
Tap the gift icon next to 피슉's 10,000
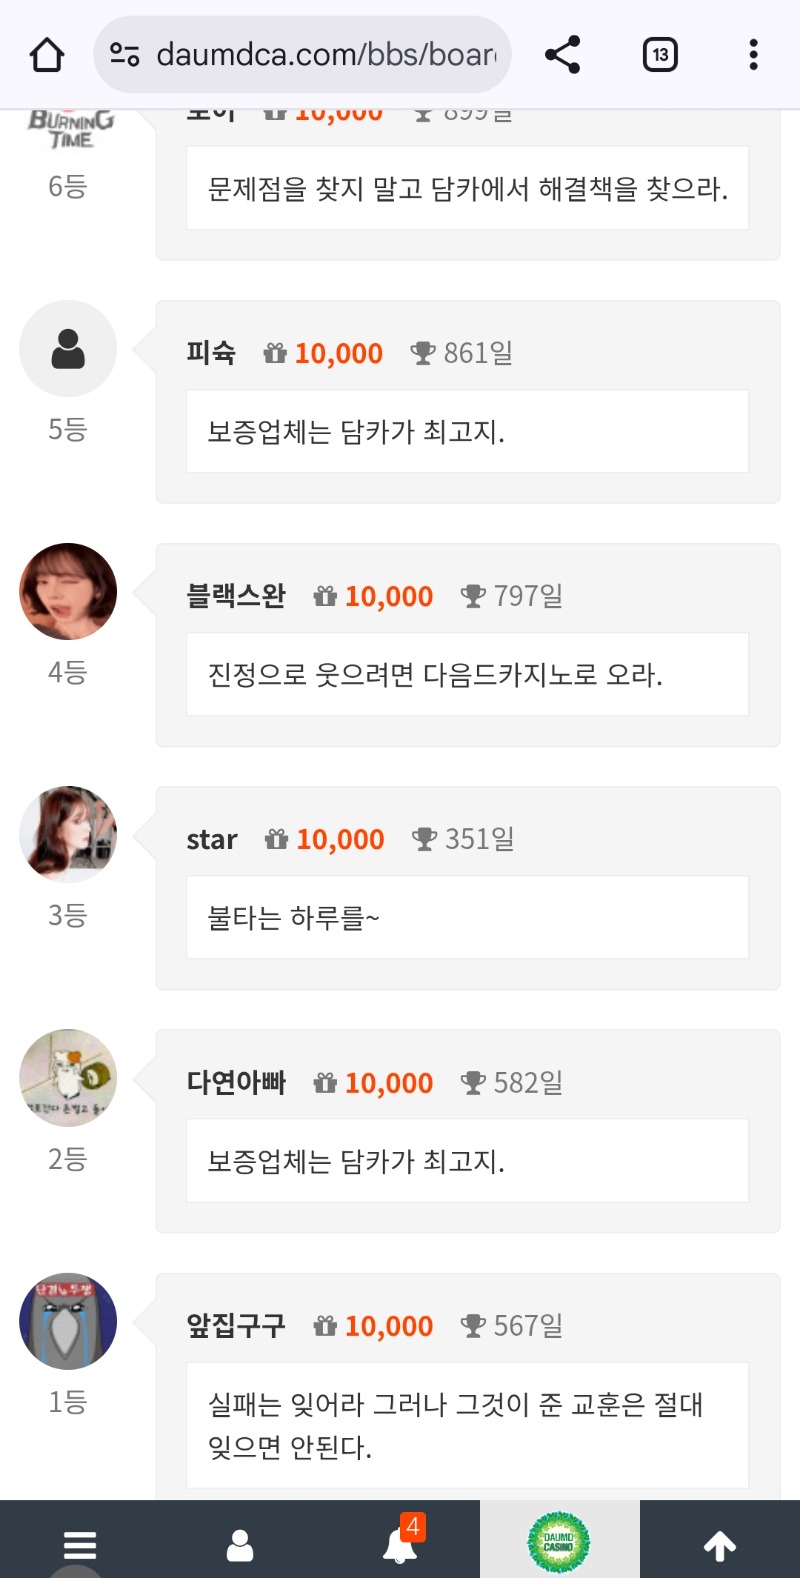click(275, 353)
